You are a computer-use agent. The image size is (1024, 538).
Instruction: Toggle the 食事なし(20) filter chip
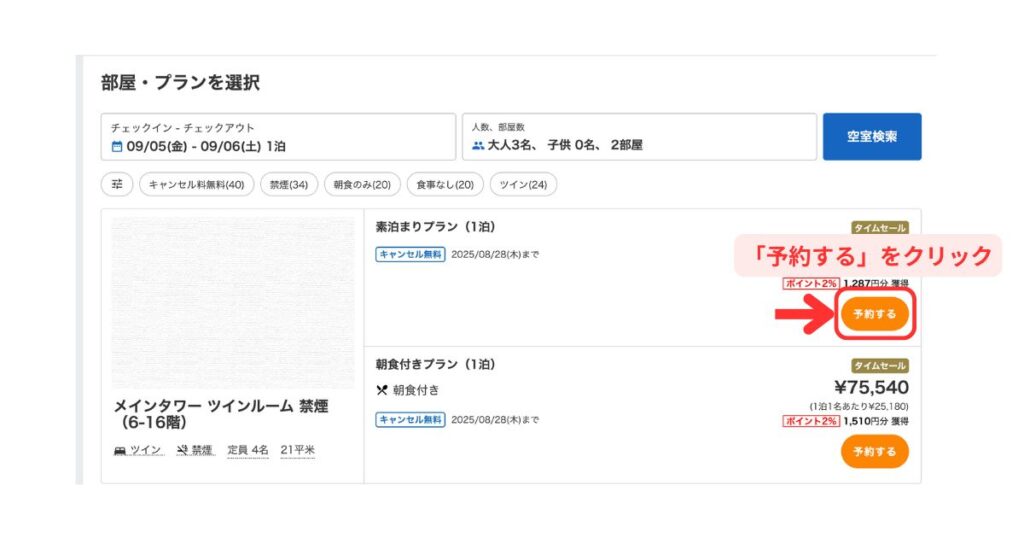point(445,185)
